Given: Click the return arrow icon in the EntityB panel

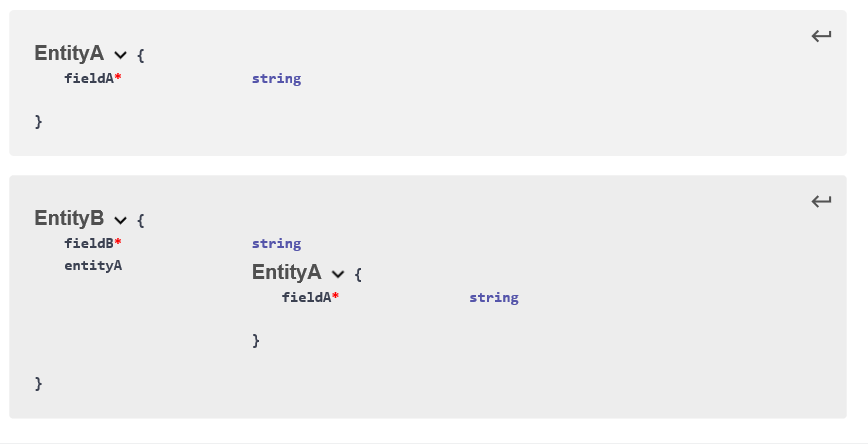Looking at the screenshot, I should pyautogui.click(x=821, y=202).
